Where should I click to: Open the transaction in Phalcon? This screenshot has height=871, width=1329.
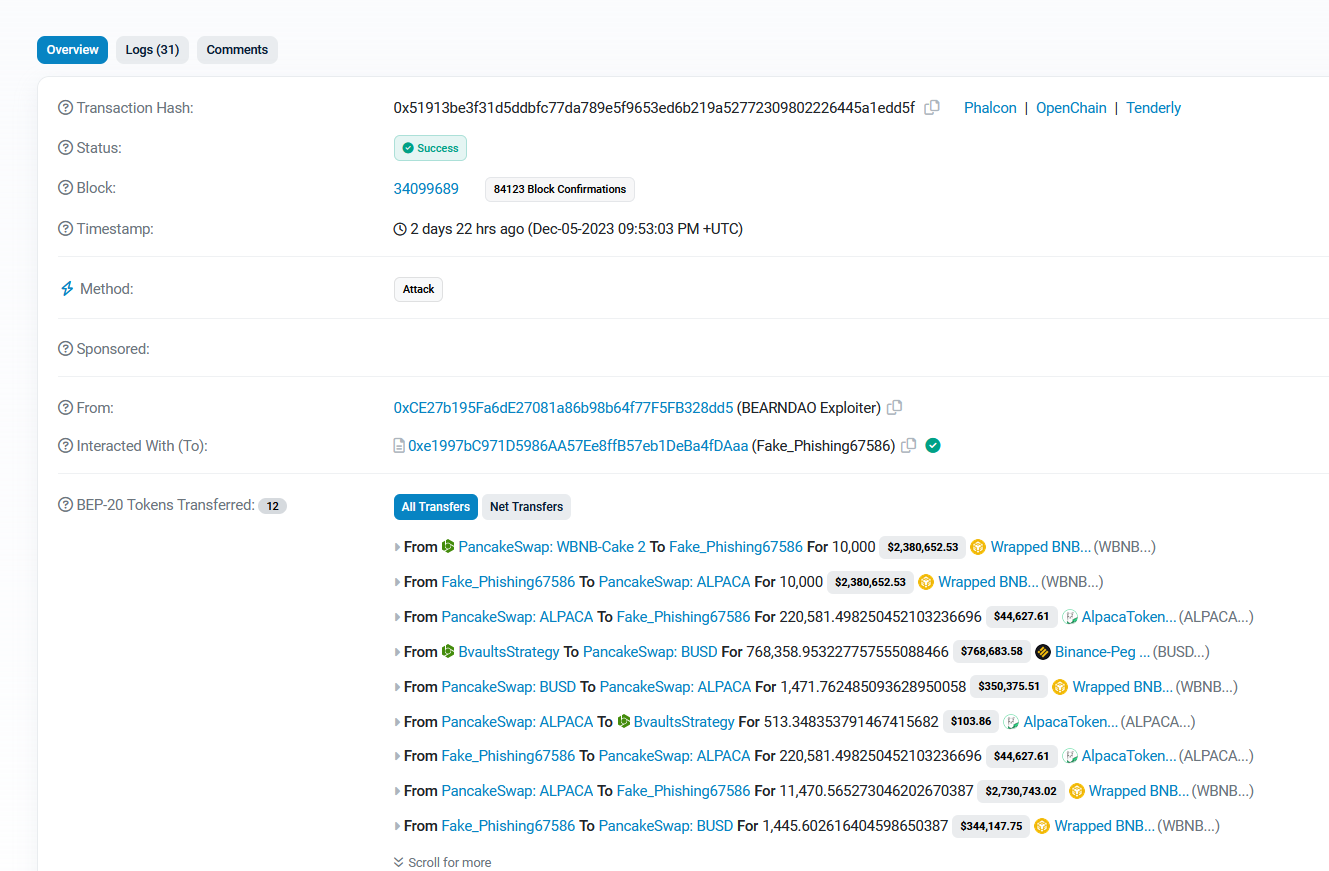click(990, 108)
